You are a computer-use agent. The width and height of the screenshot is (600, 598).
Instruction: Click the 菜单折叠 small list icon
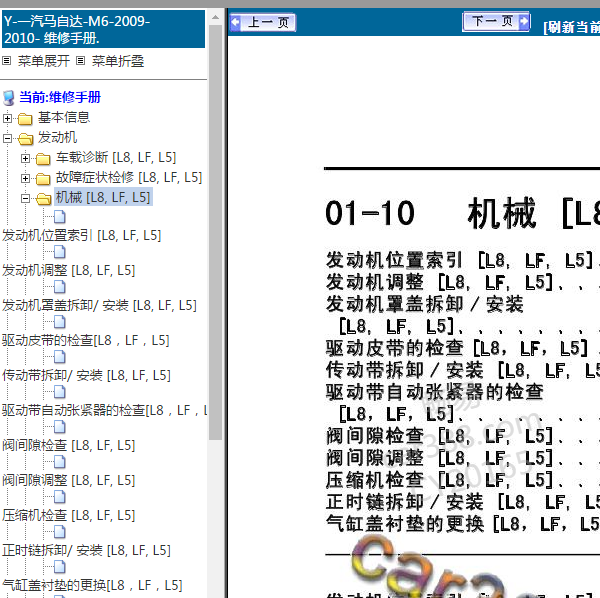(x=80, y=60)
